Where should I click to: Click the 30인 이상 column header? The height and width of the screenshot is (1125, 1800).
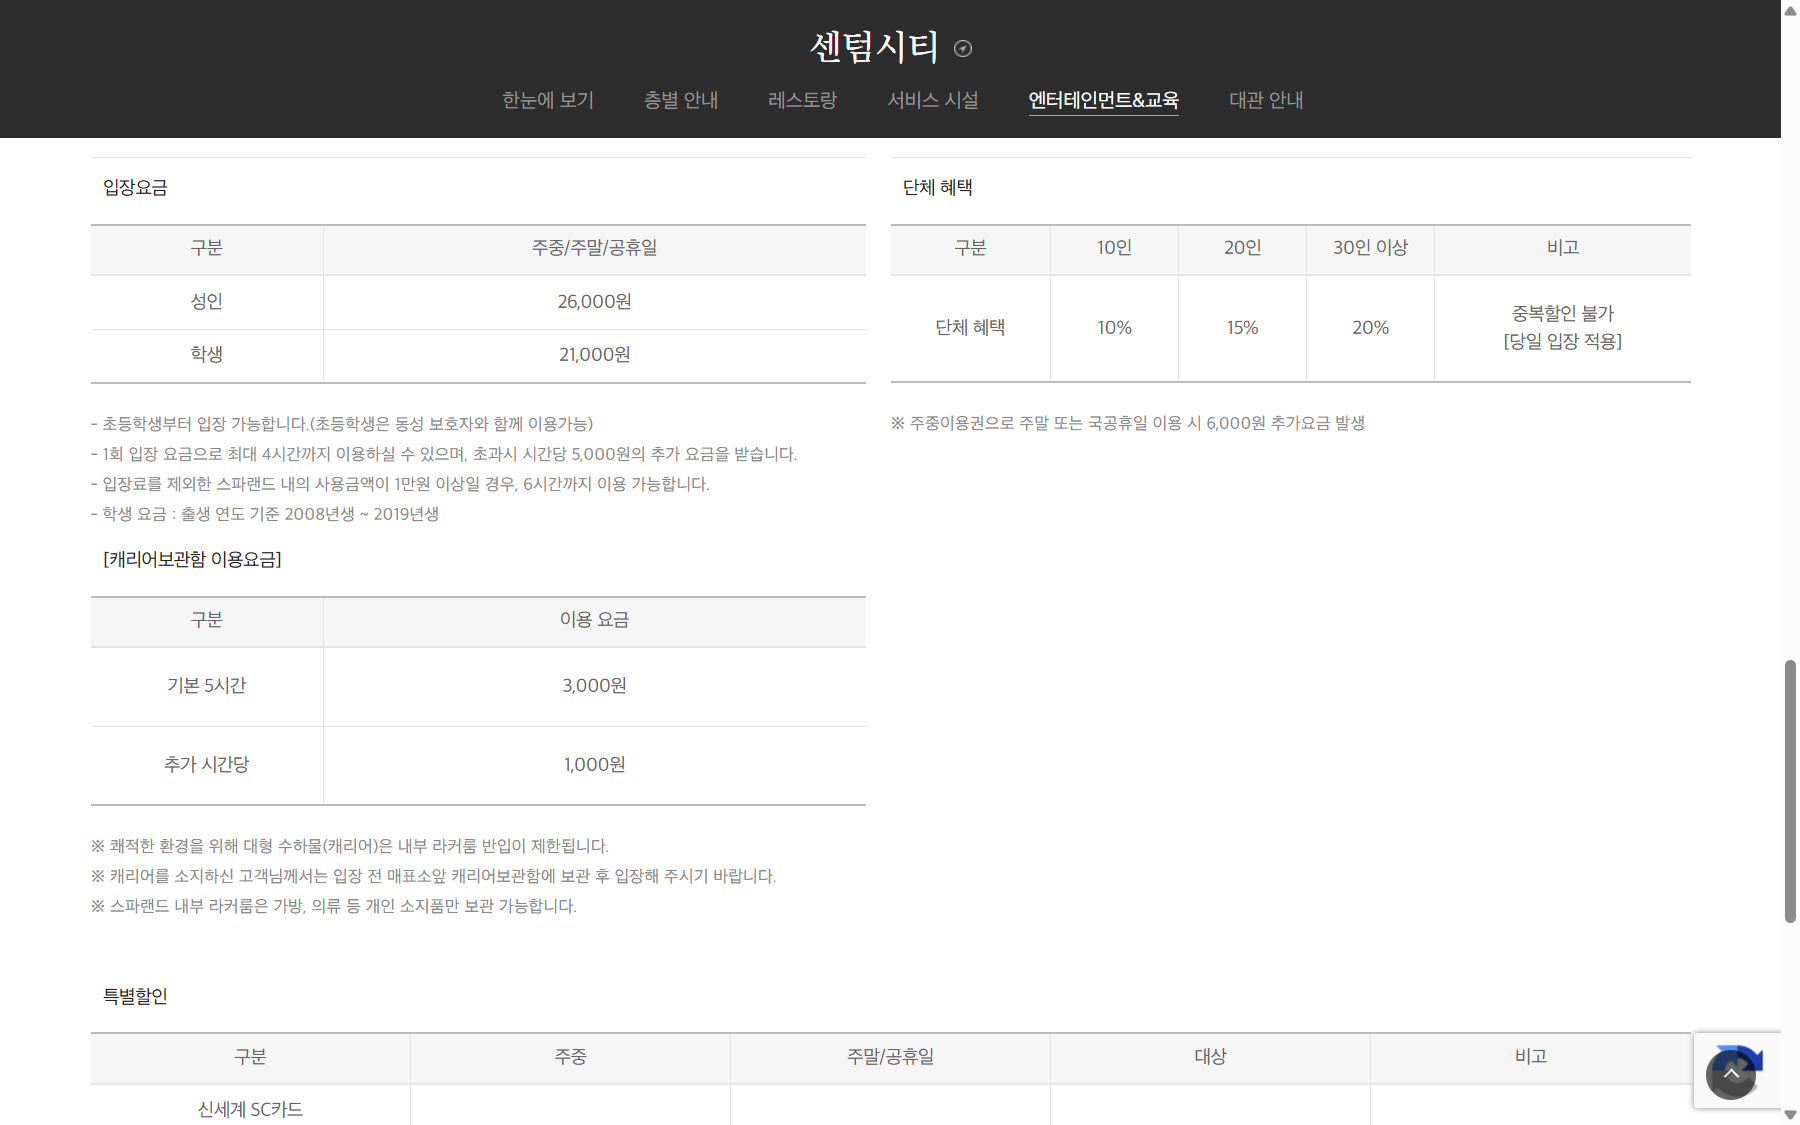pos(1370,248)
